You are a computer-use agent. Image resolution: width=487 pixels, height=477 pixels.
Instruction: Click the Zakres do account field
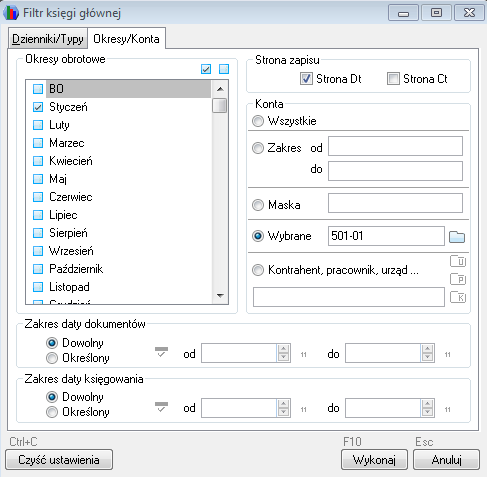(395, 171)
